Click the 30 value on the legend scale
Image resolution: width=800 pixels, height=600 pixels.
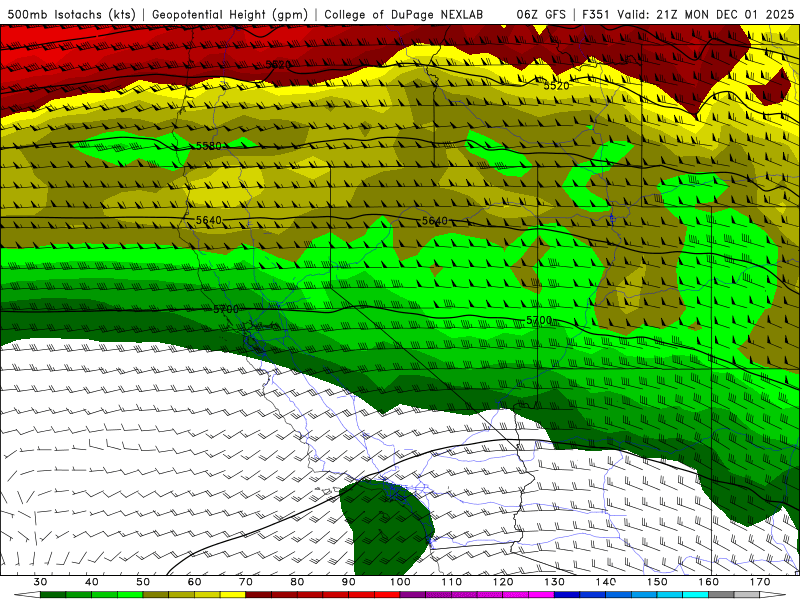point(40,582)
